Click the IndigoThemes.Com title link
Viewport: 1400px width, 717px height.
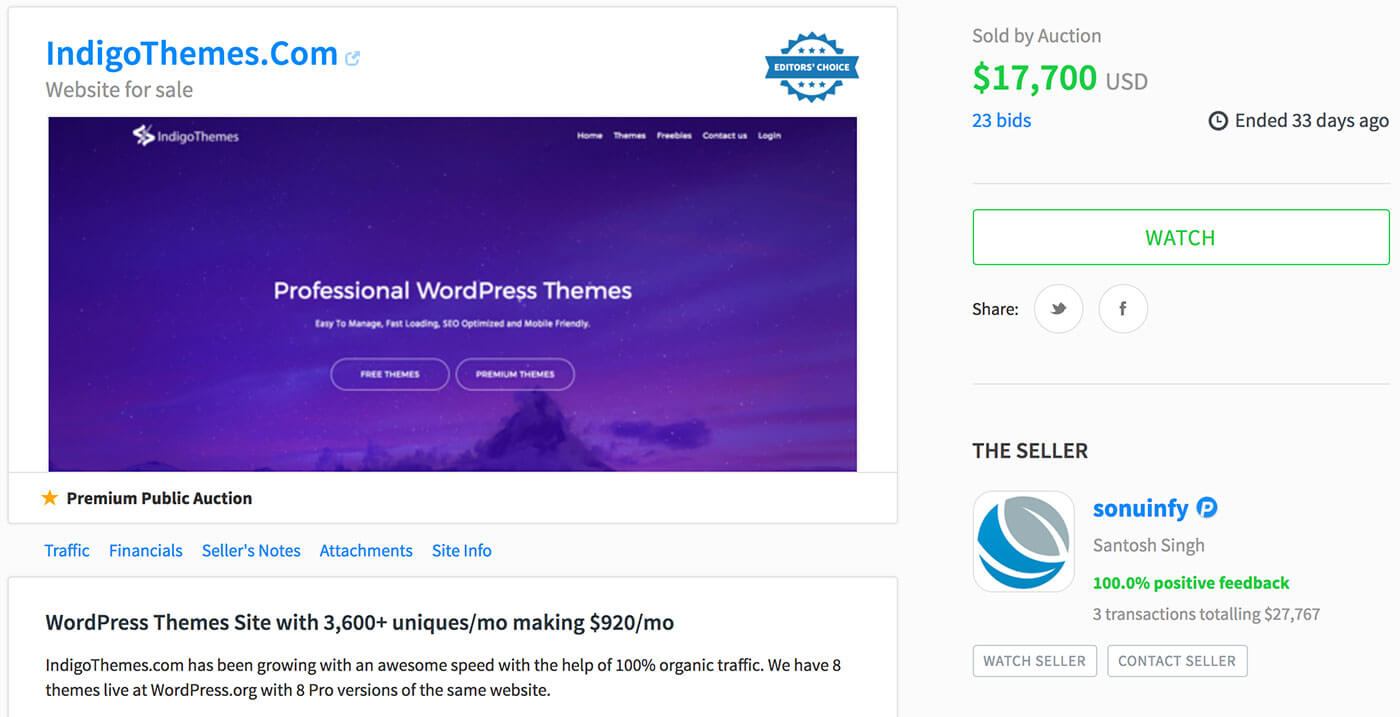[x=192, y=53]
